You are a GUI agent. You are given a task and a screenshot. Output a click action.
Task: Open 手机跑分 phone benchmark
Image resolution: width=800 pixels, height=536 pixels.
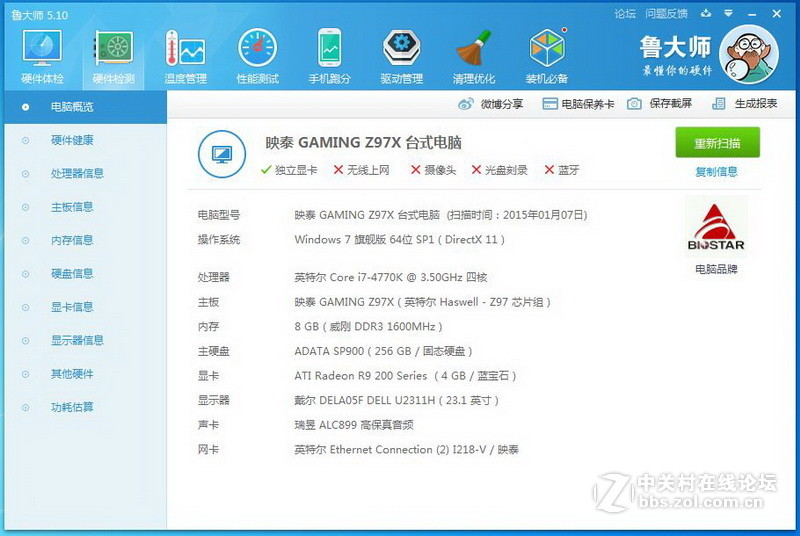coord(330,57)
